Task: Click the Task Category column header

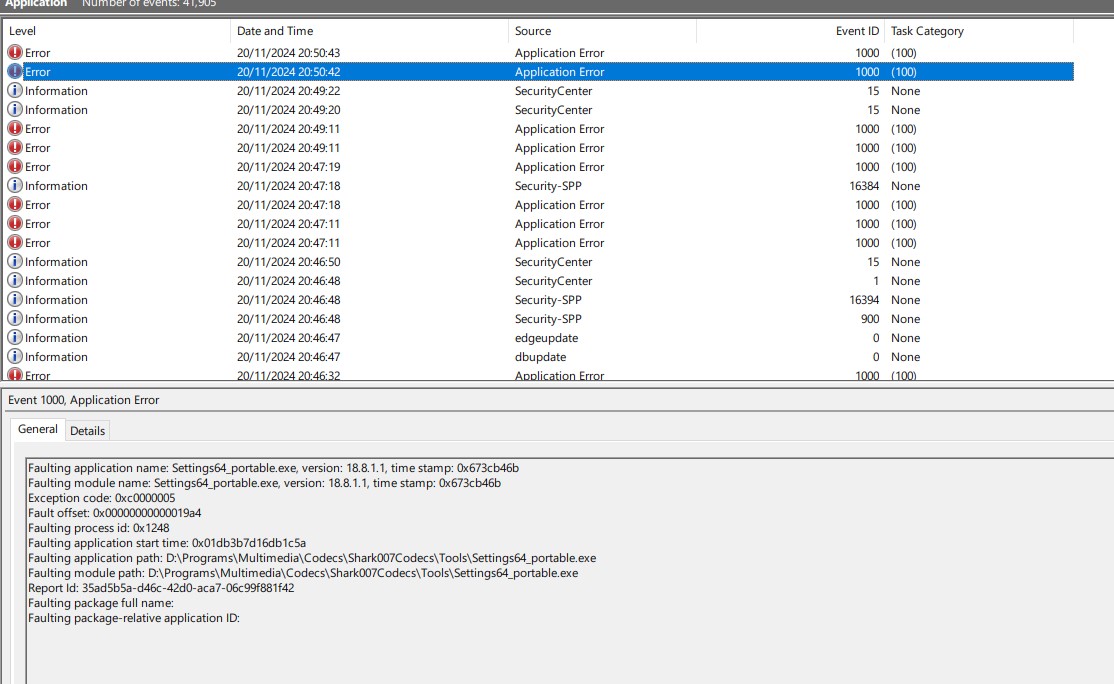Action: click(978, 31)
